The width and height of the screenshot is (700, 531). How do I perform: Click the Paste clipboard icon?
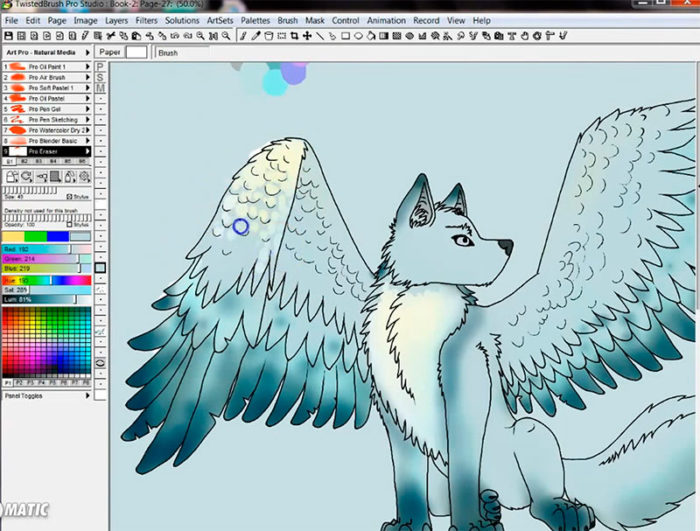[137, 36]
